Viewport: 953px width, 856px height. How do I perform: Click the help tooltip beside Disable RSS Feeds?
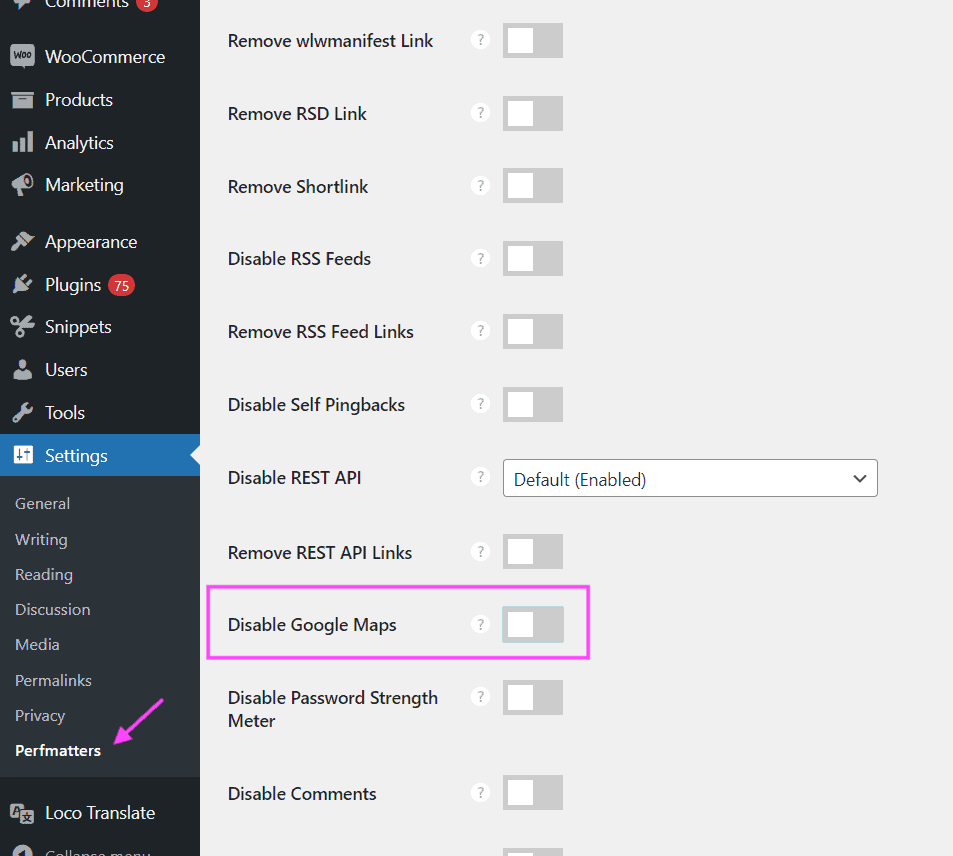tap(480, 258)
